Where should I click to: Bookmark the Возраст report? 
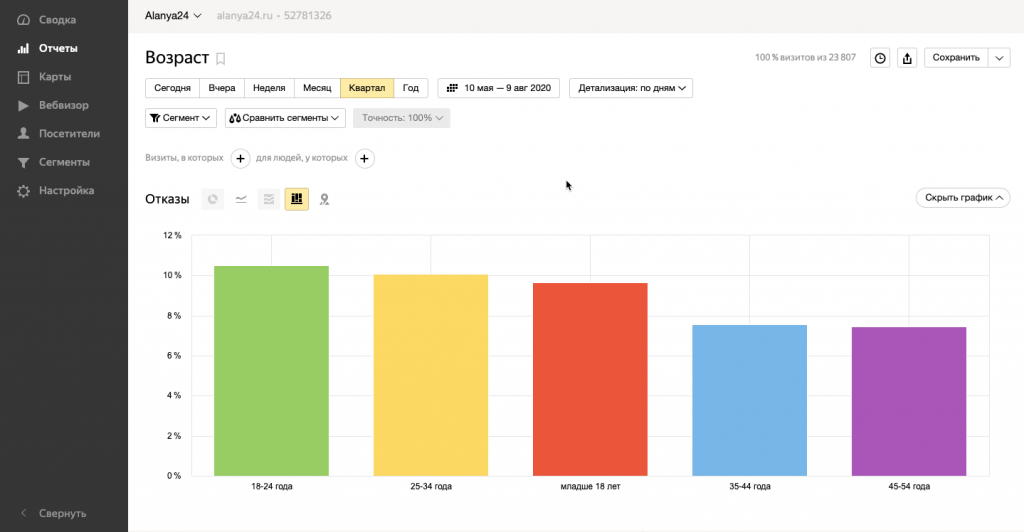point(221,59)
